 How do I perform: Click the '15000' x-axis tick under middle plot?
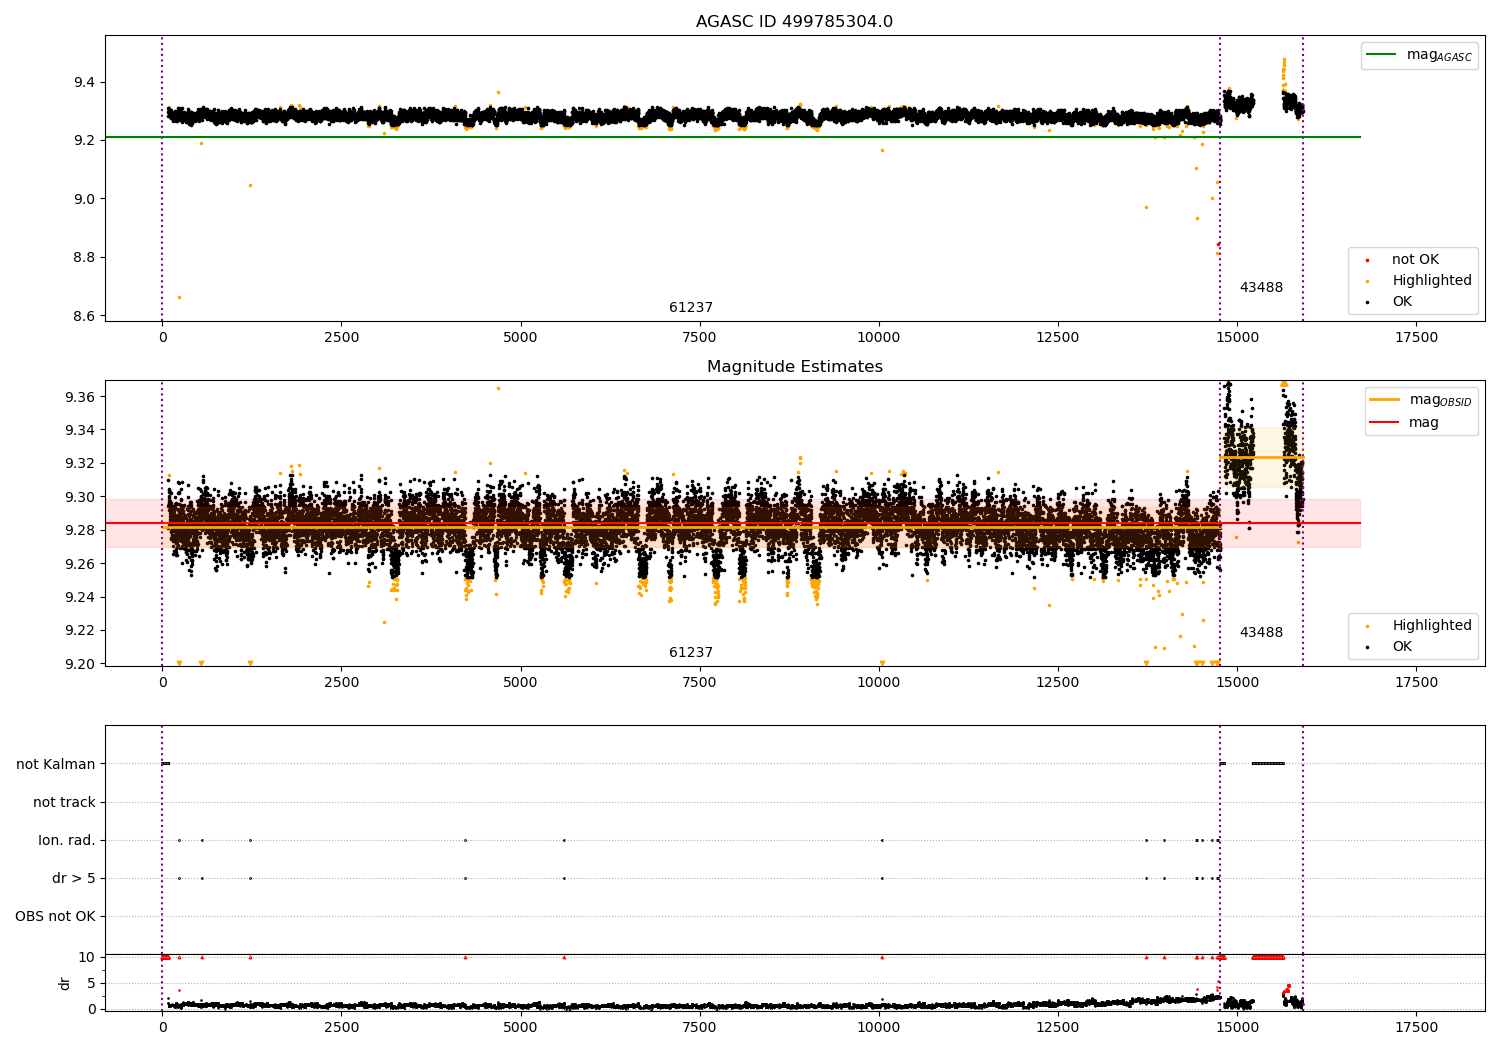click(x=1237, y=683)
